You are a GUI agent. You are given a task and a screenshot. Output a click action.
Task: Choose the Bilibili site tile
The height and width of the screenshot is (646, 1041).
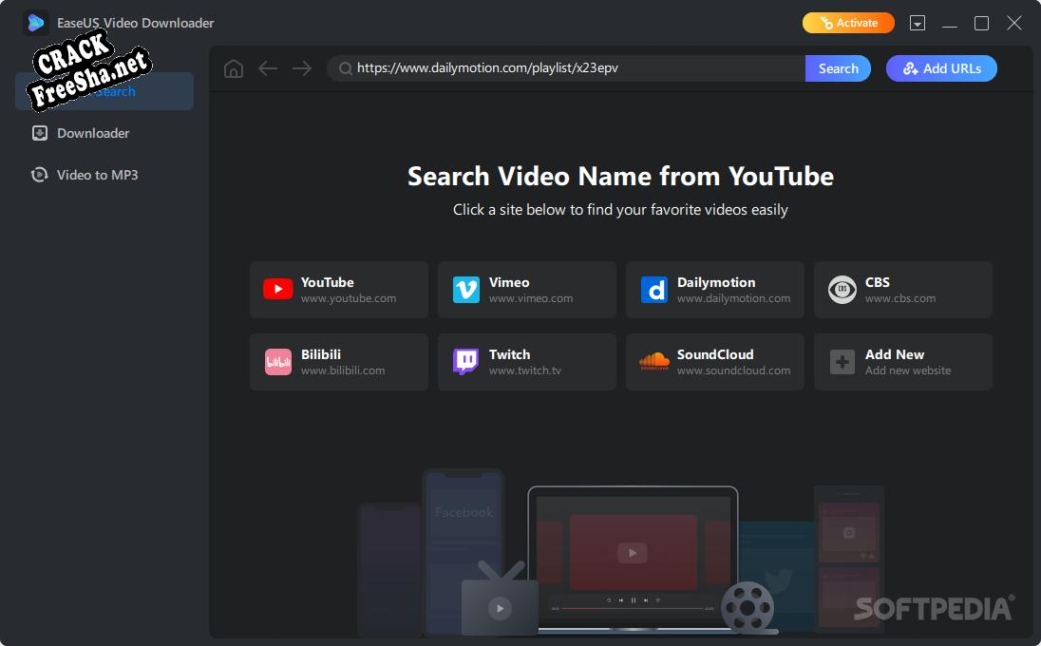pos(339,362)
